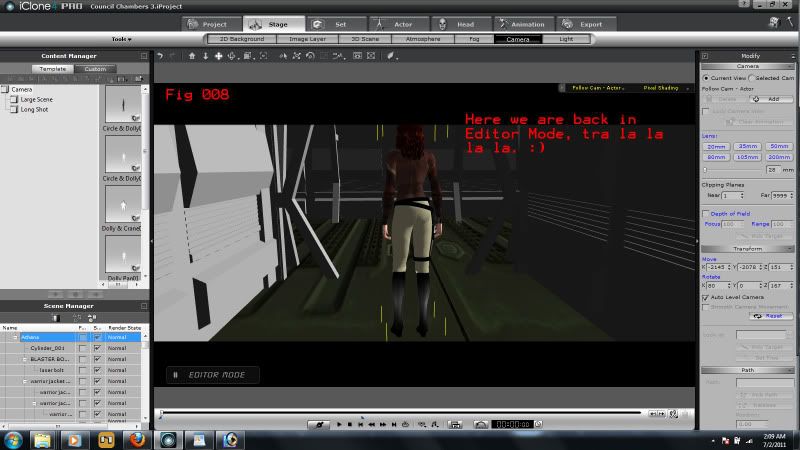The height and width of the screenshot is (450, 800).
Task: Switch to the Project main tab
Action: 212,24
